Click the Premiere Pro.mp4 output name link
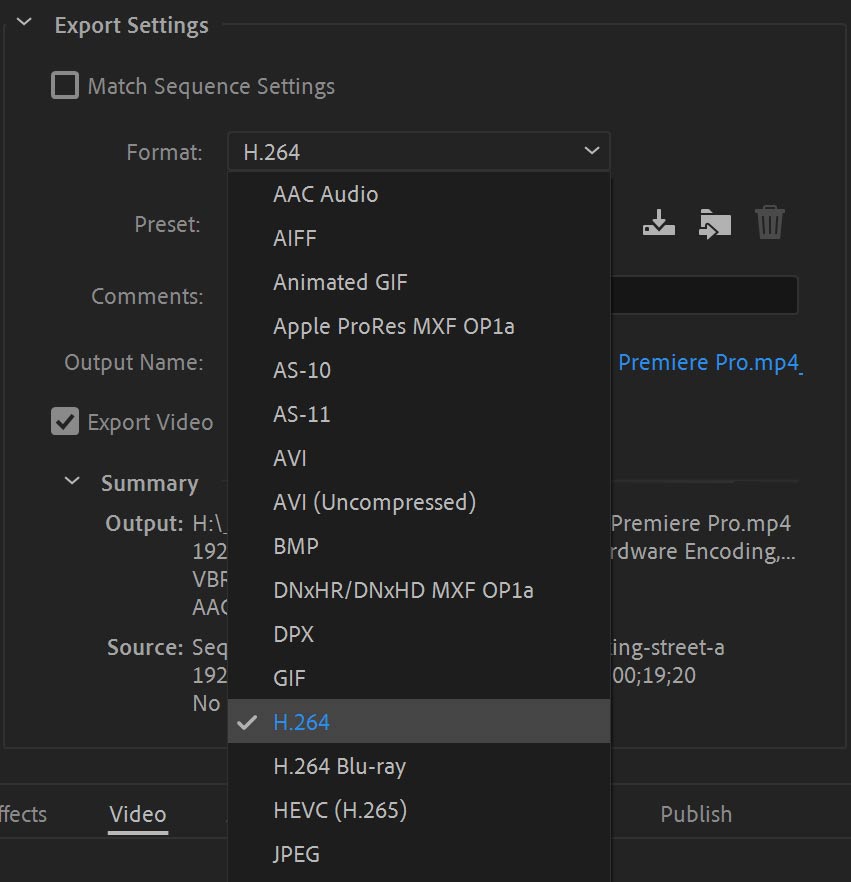This screenshot has width=851, height=882. (x=709, y=362)
